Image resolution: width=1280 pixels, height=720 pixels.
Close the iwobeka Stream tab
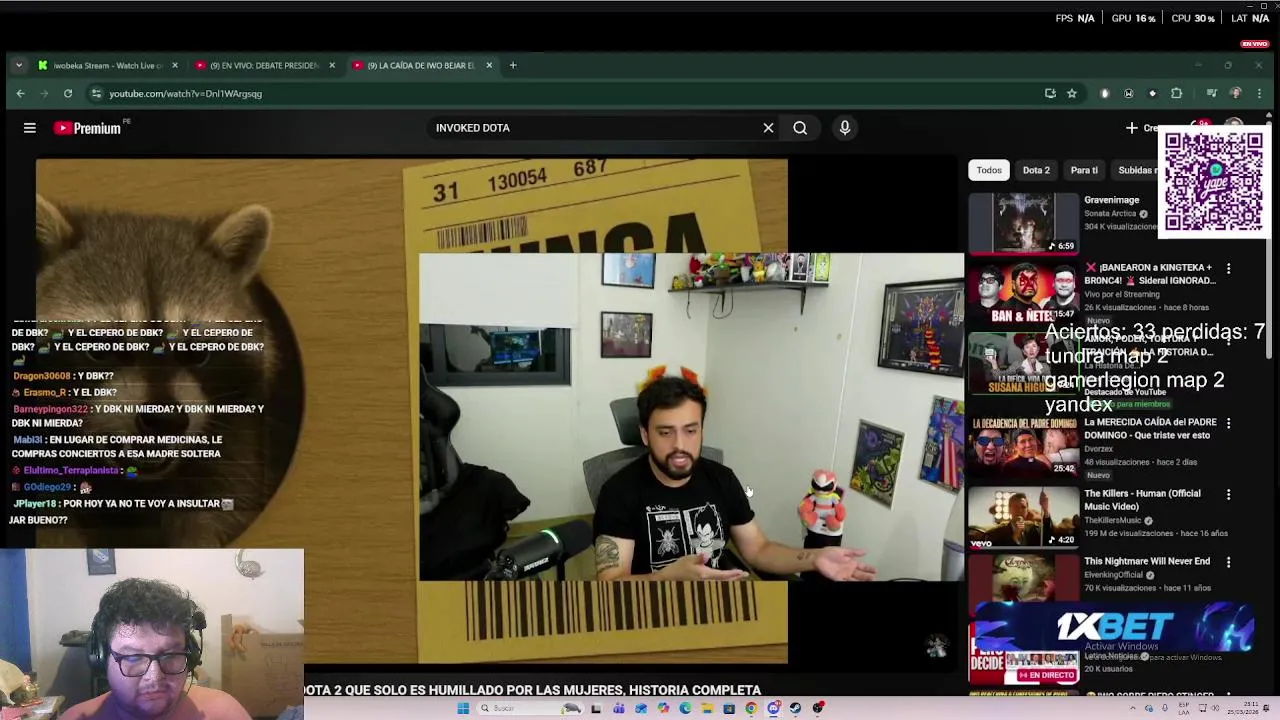[x=175, y=65]
